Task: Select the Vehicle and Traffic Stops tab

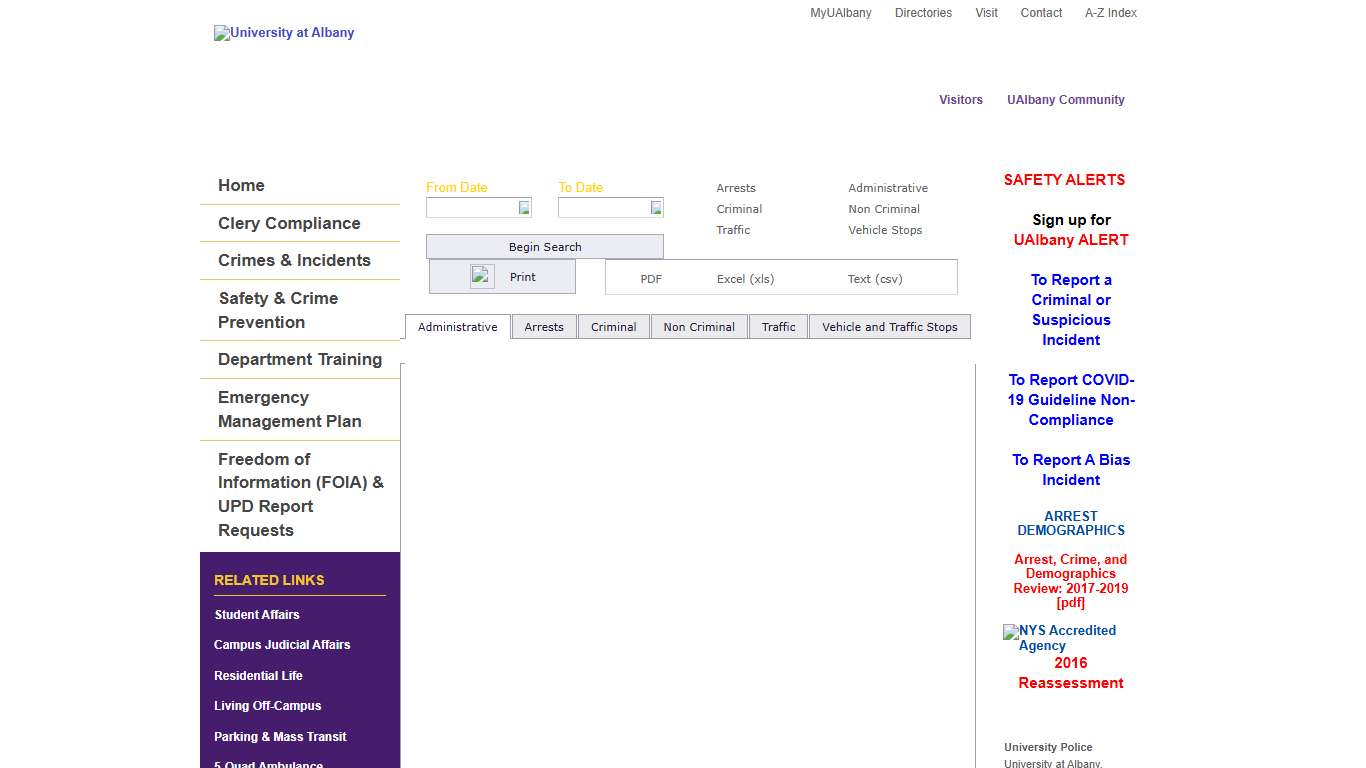Action: (x=889, y=326)
